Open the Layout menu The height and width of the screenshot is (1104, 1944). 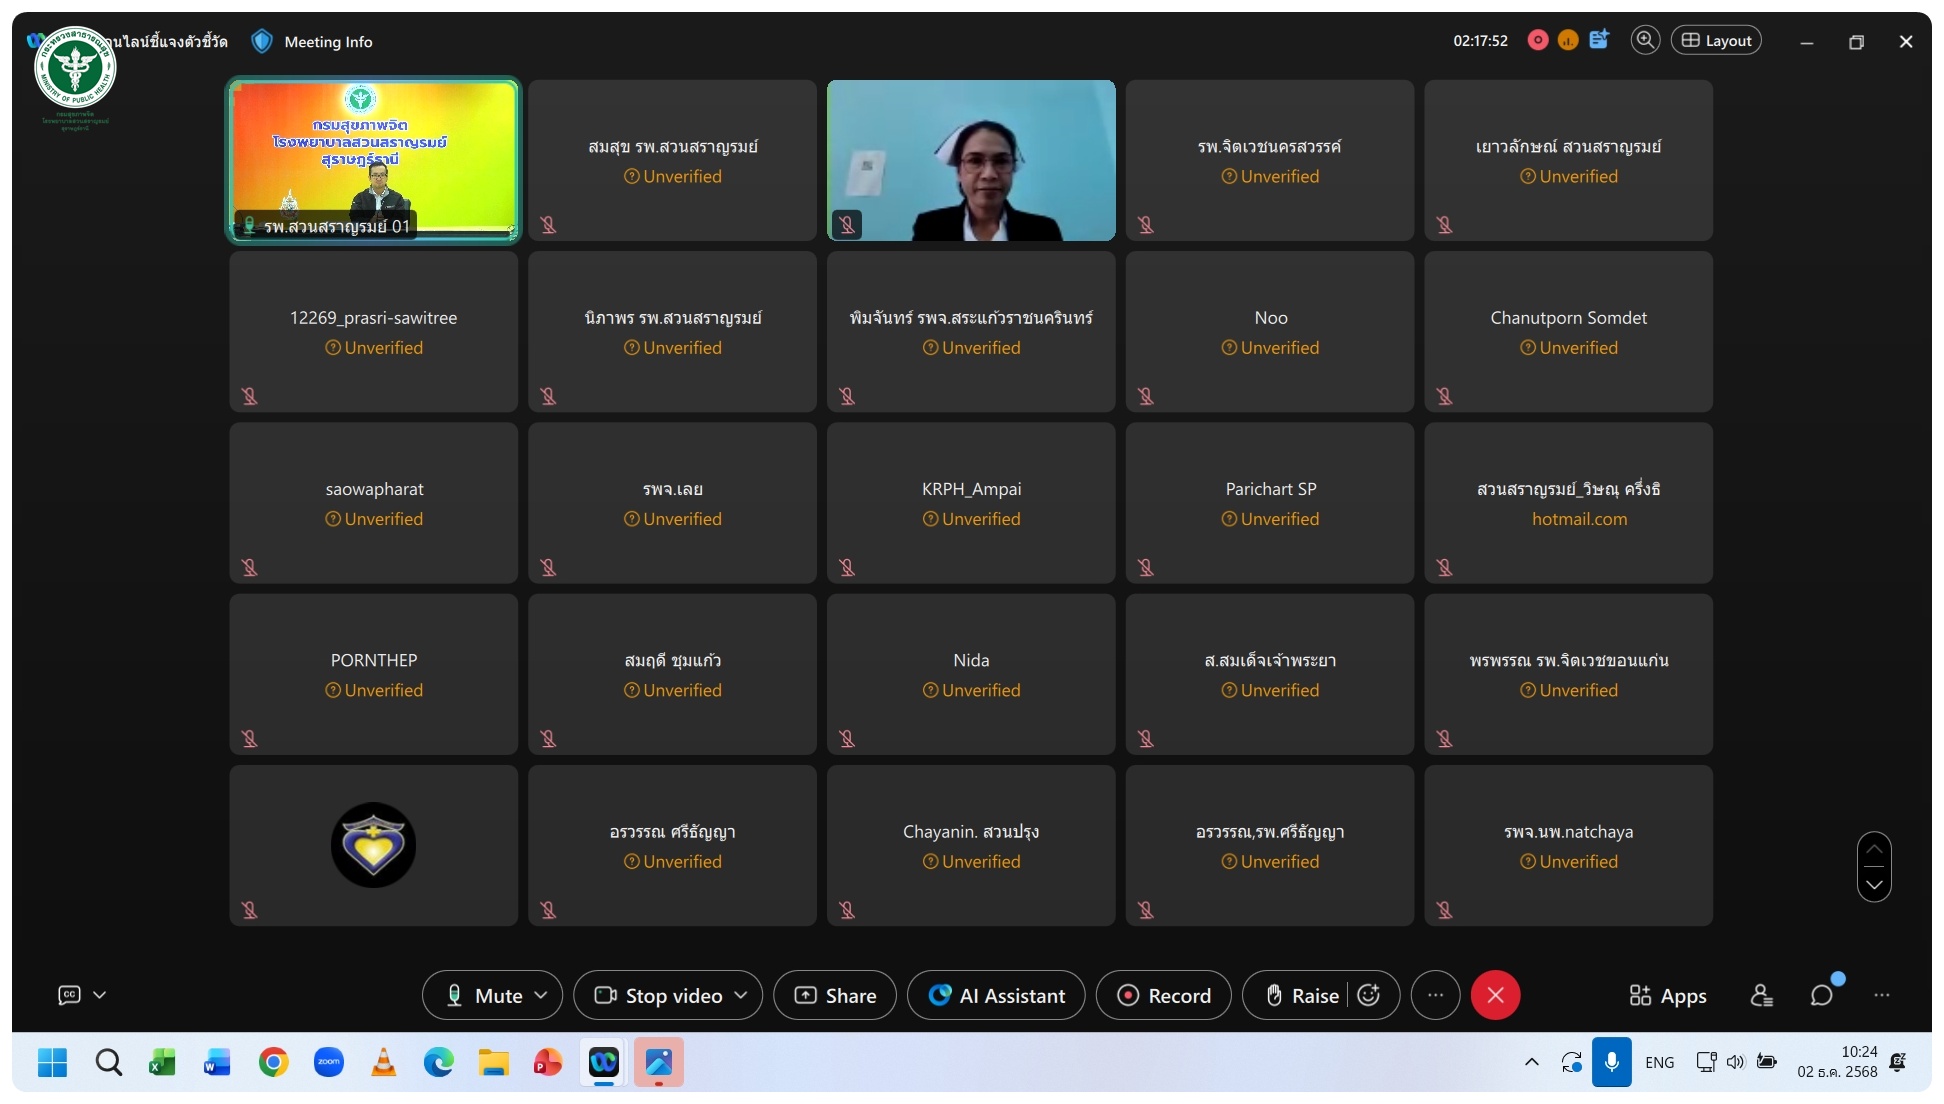pyautogui.click(x=1716, y=40)
